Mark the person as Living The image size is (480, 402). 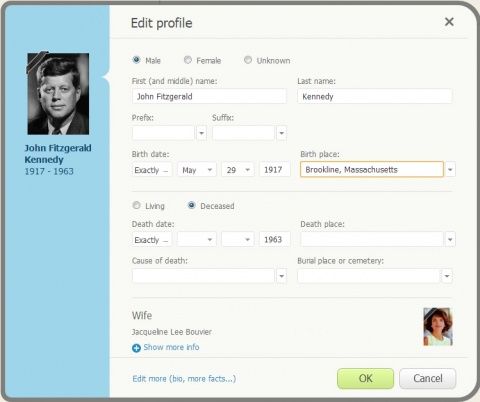coord(136,205)
